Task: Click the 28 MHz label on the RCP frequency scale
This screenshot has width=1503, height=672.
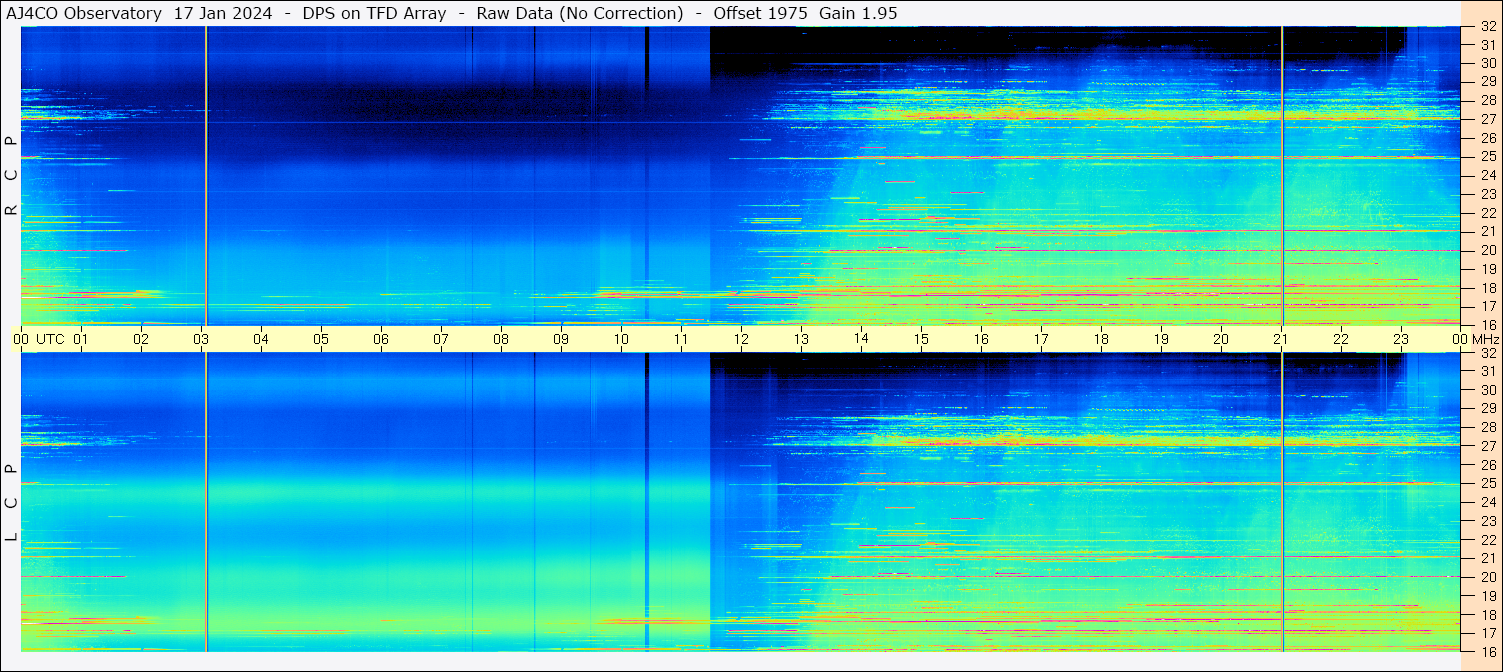Action: pos(1488,101)
